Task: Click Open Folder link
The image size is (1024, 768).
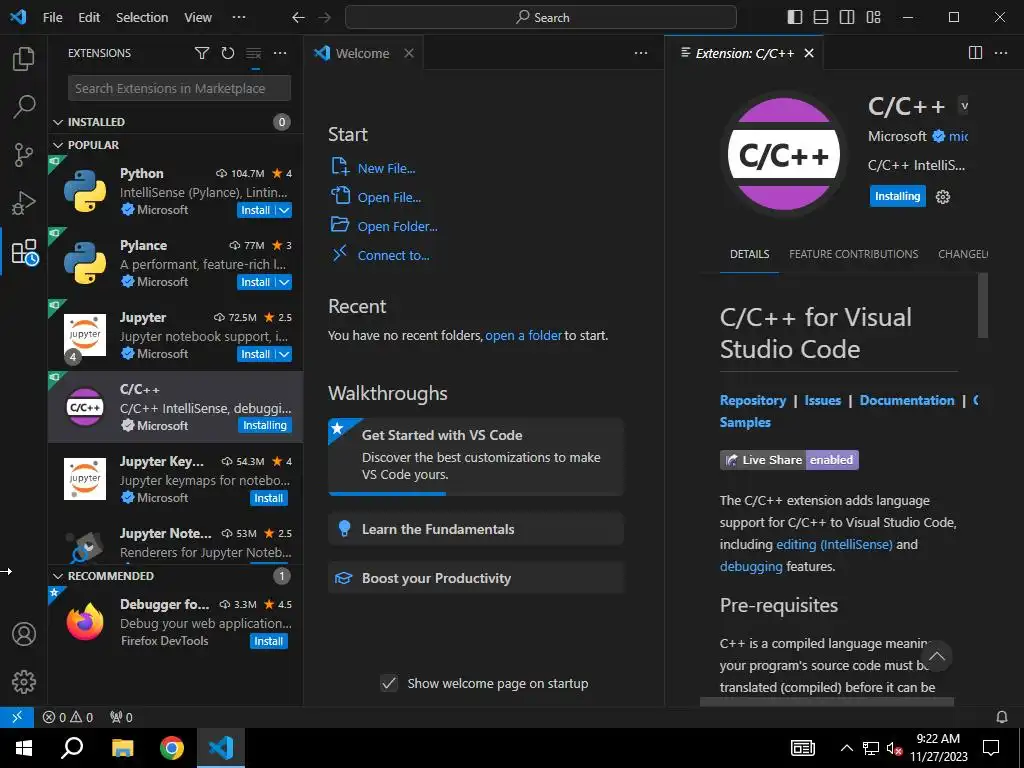Action: point(397,227)
